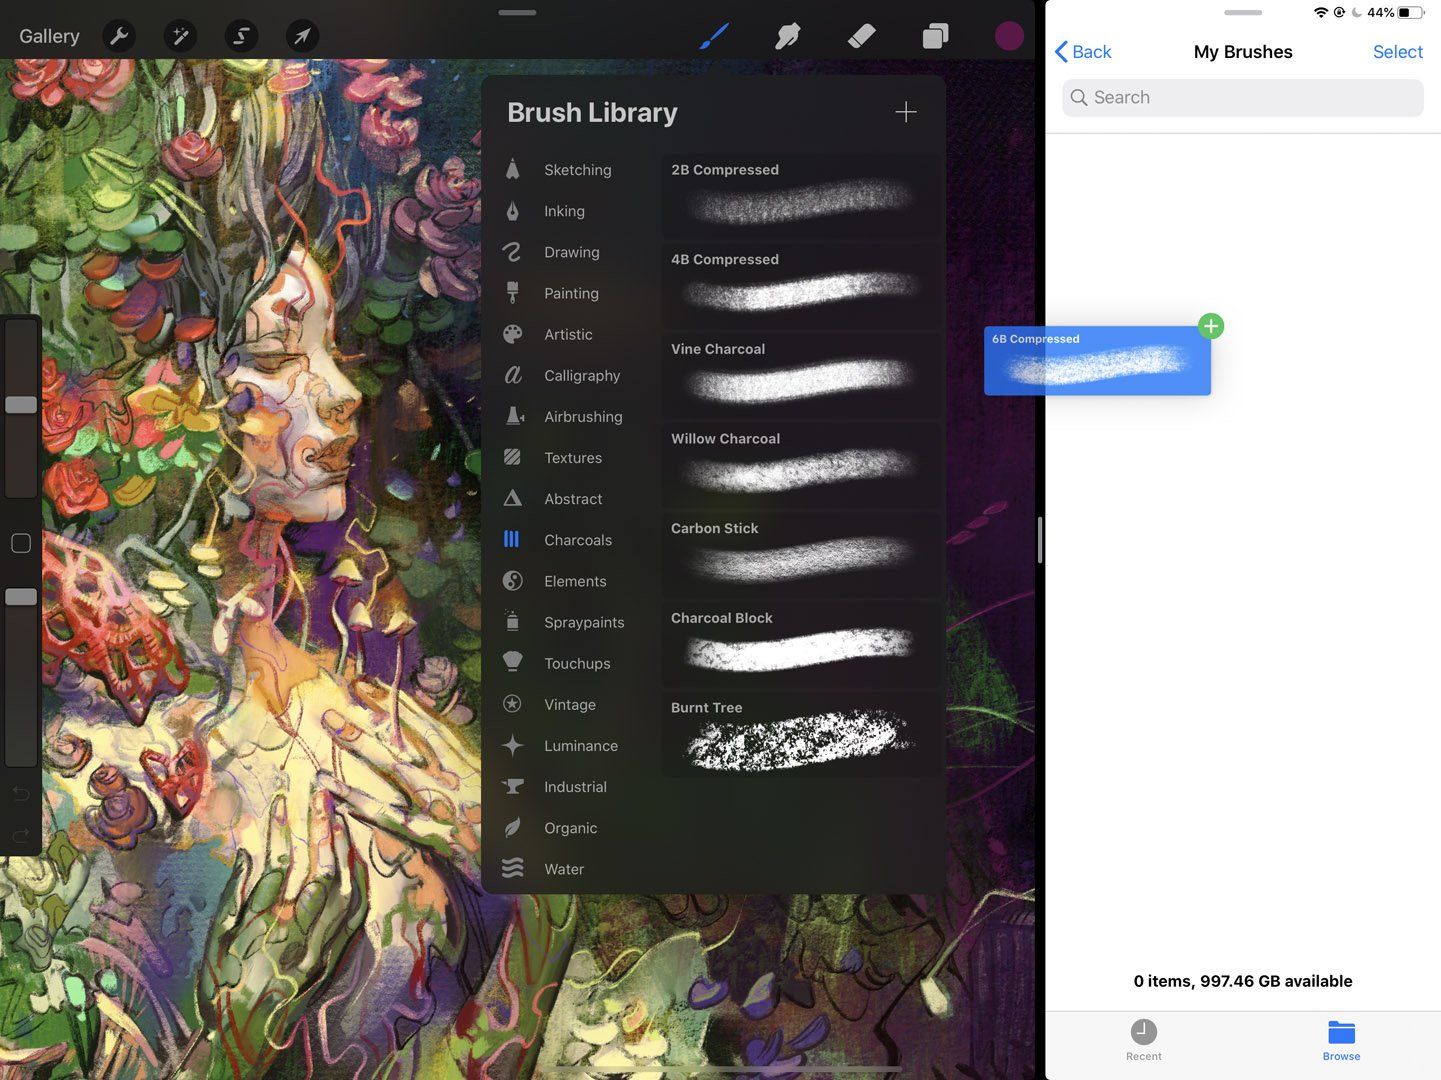Open the Adjustments magic wand tool
The image size is (1441, 1080).
click(x=180, y=36)
